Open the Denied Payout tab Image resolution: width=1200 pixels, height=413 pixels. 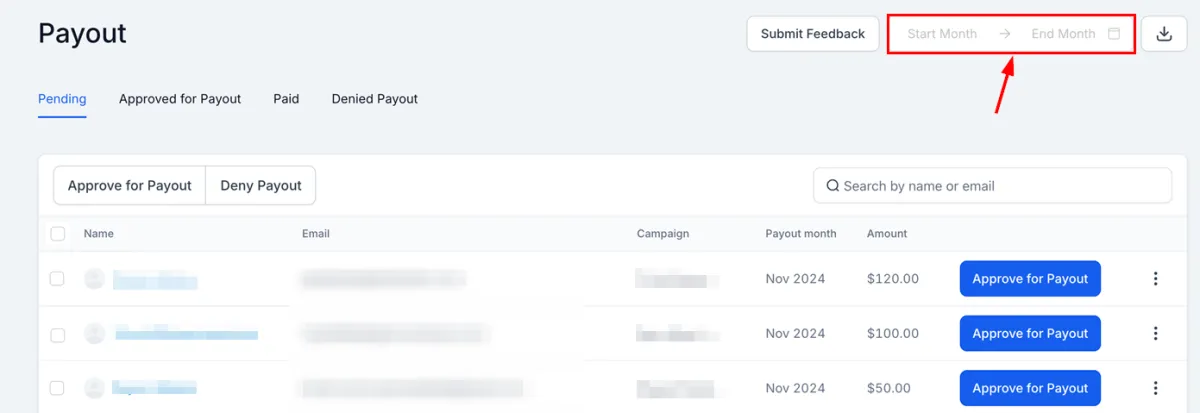[x=375, y=99]
